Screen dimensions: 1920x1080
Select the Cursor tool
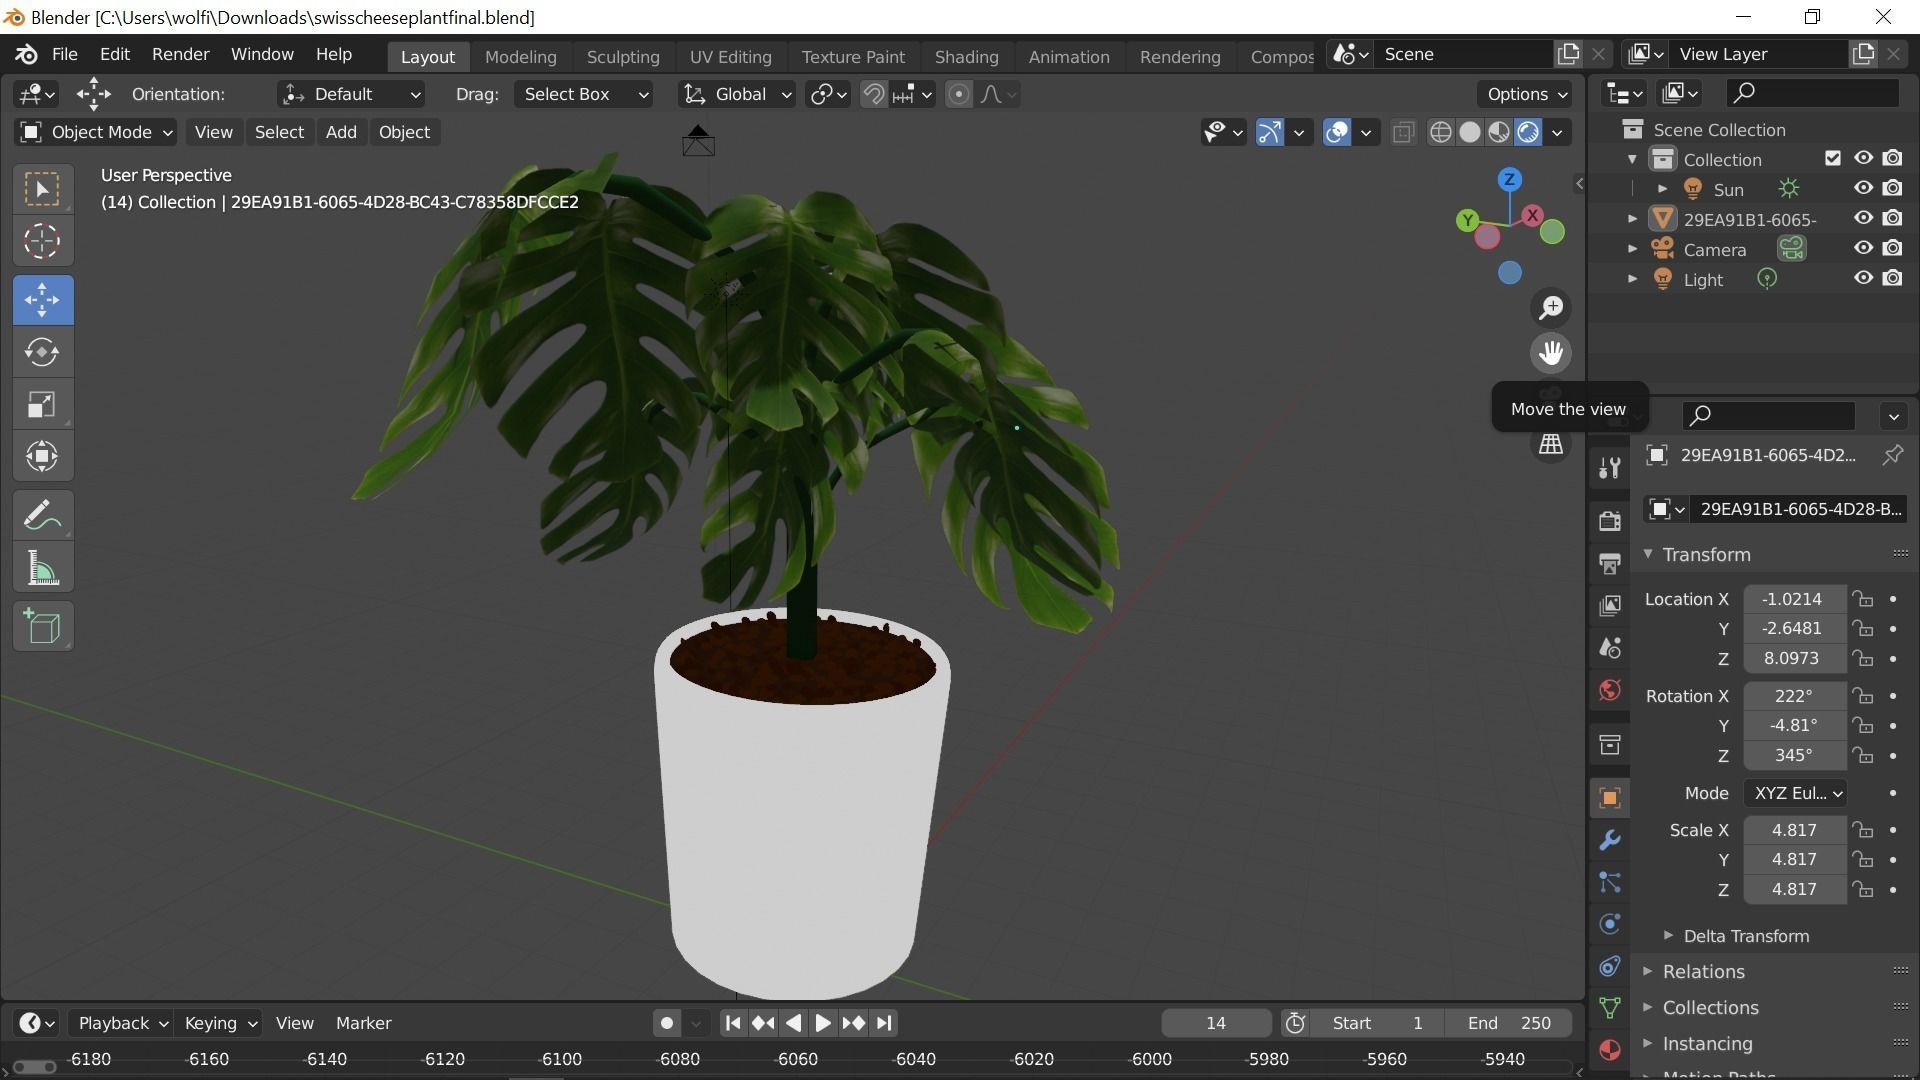(42, 241)
